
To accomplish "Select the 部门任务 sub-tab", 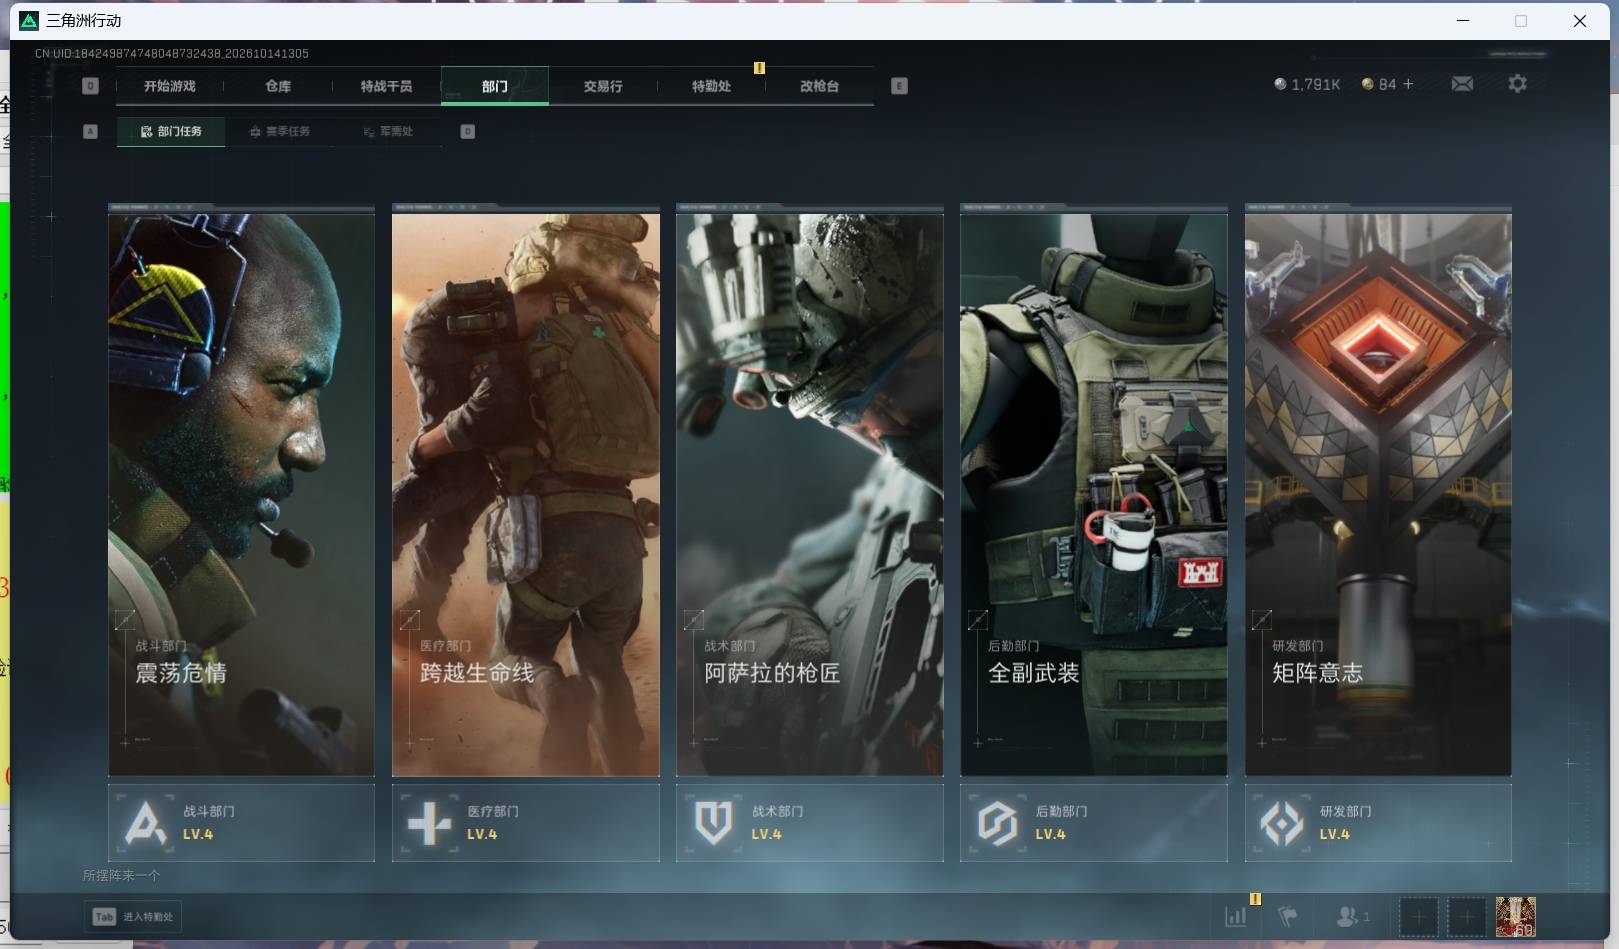I will pos(171,131).
